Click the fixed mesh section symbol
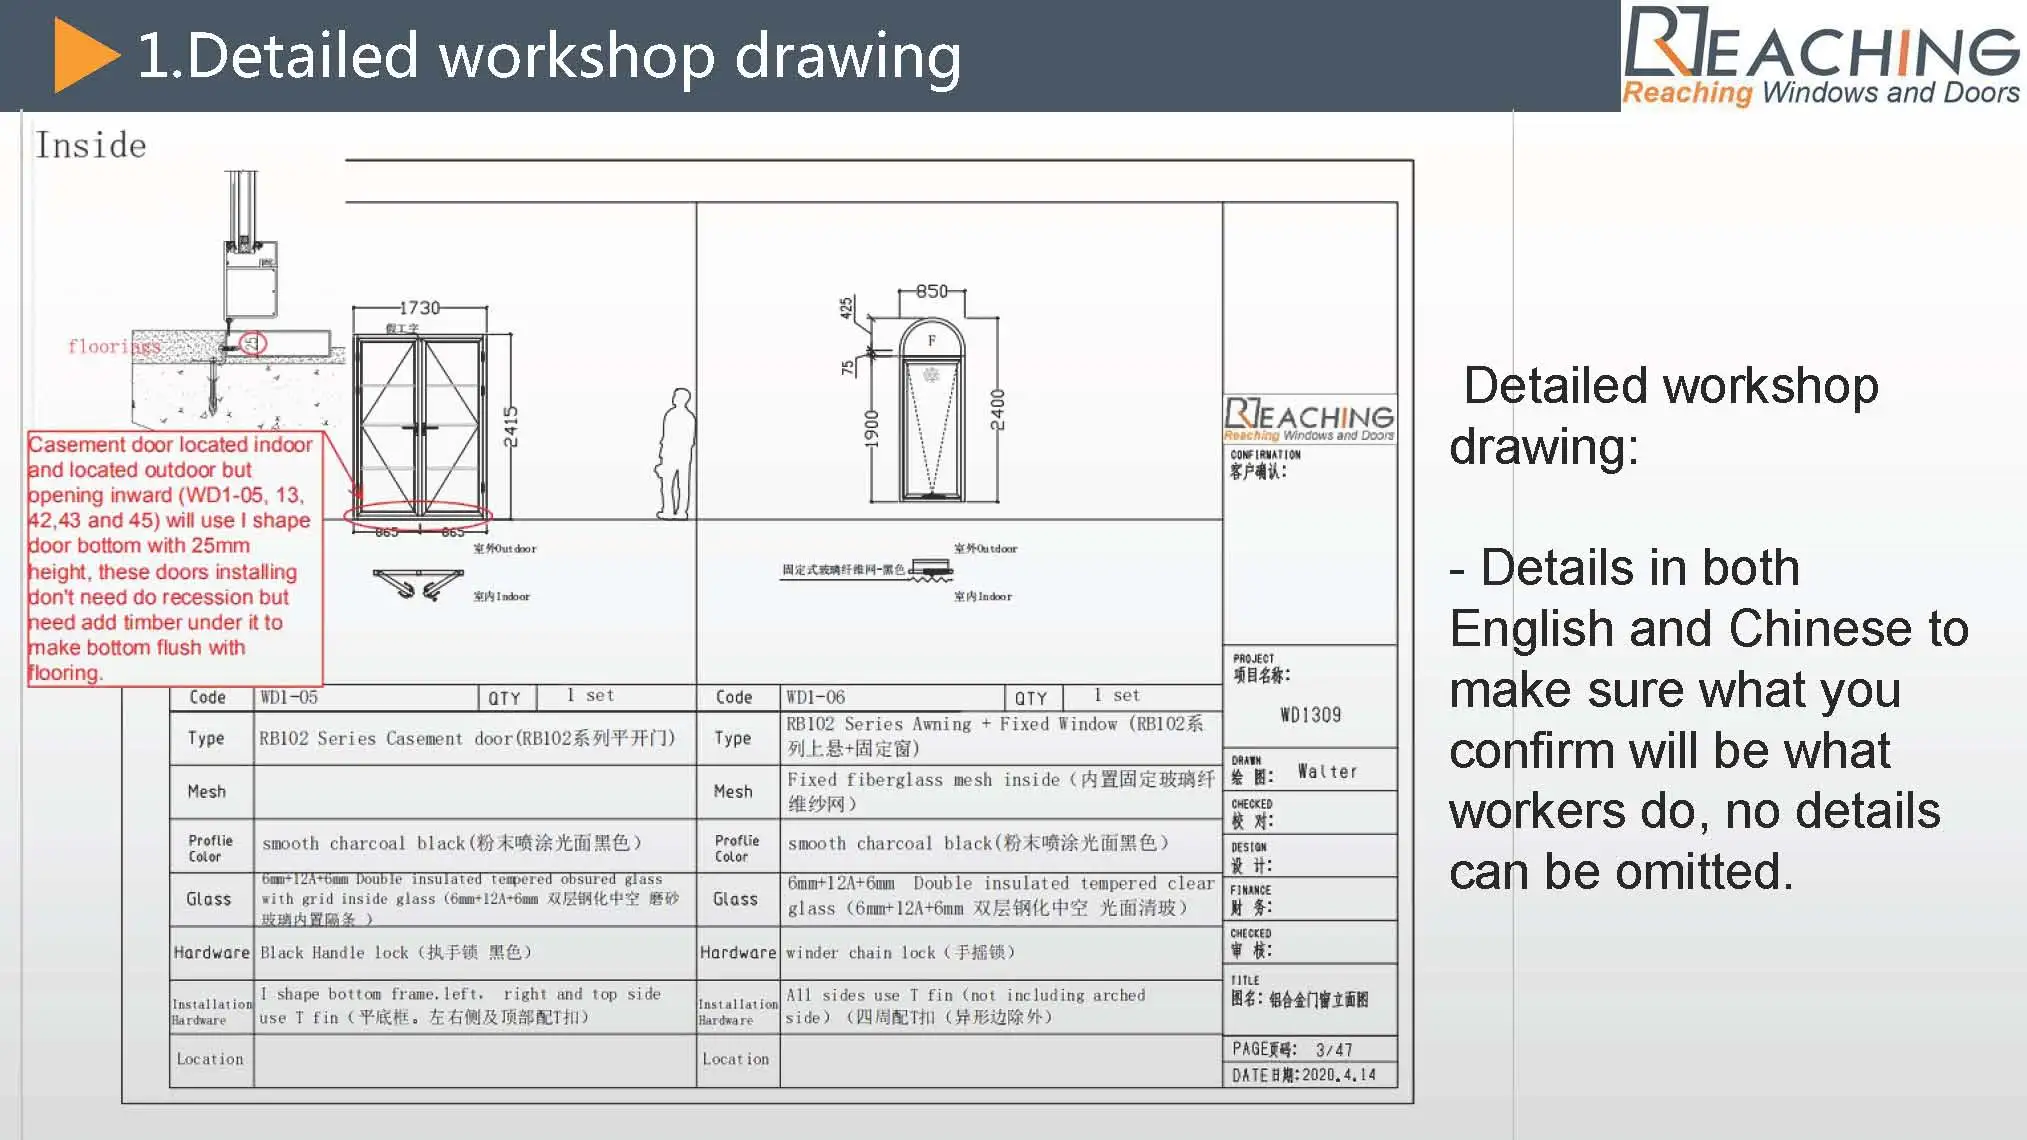The image size is (2027, 1140). [930, 570]
